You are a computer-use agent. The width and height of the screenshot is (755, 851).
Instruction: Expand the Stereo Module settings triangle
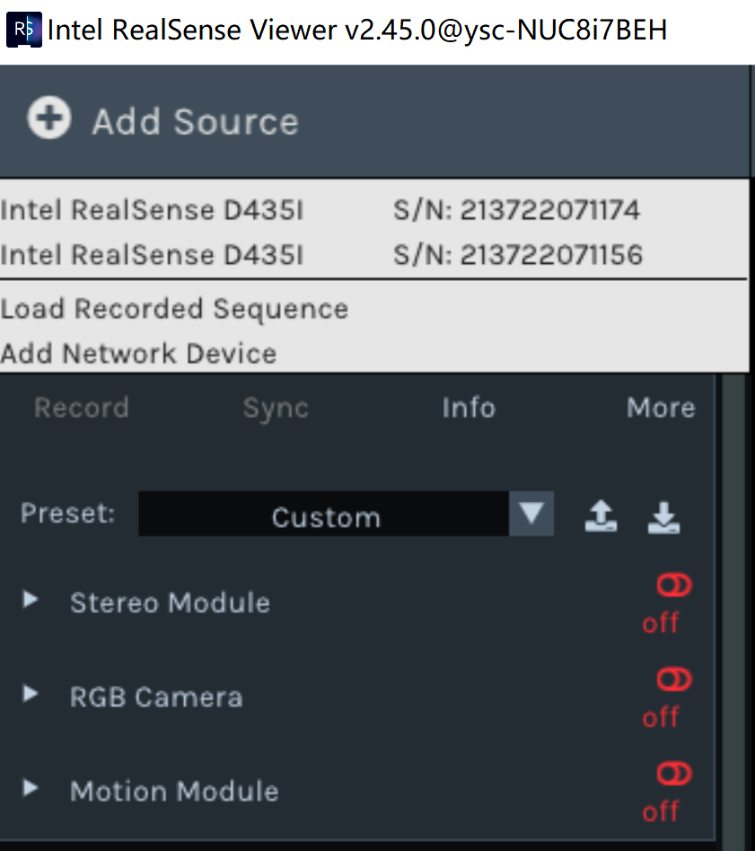(31, 600)
